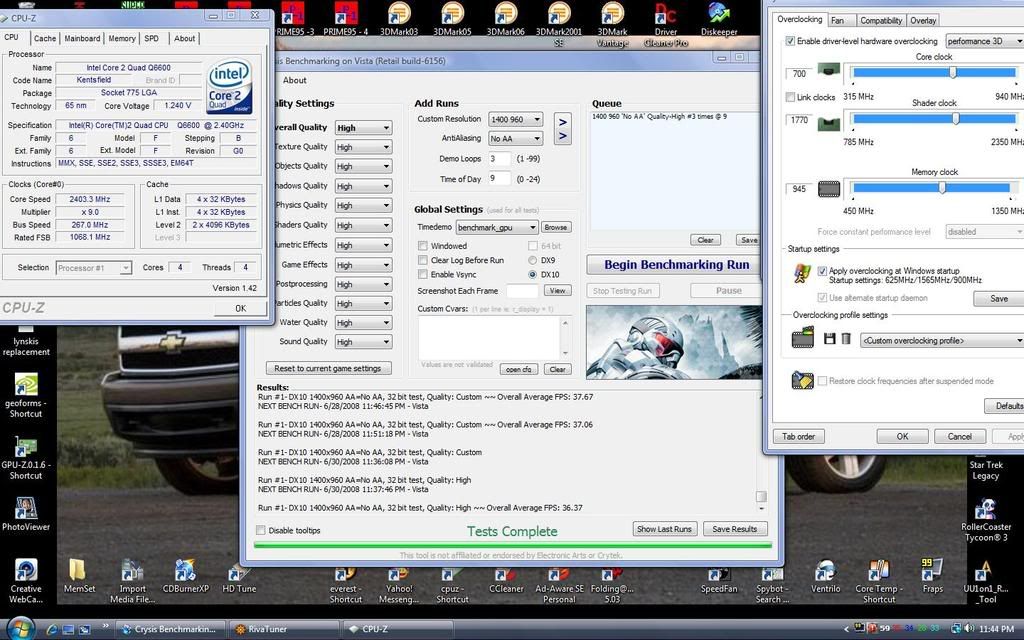This screenshot has width=1024, height=640.
Task: Check Clear Log Before Run
Action: point(423,260)
